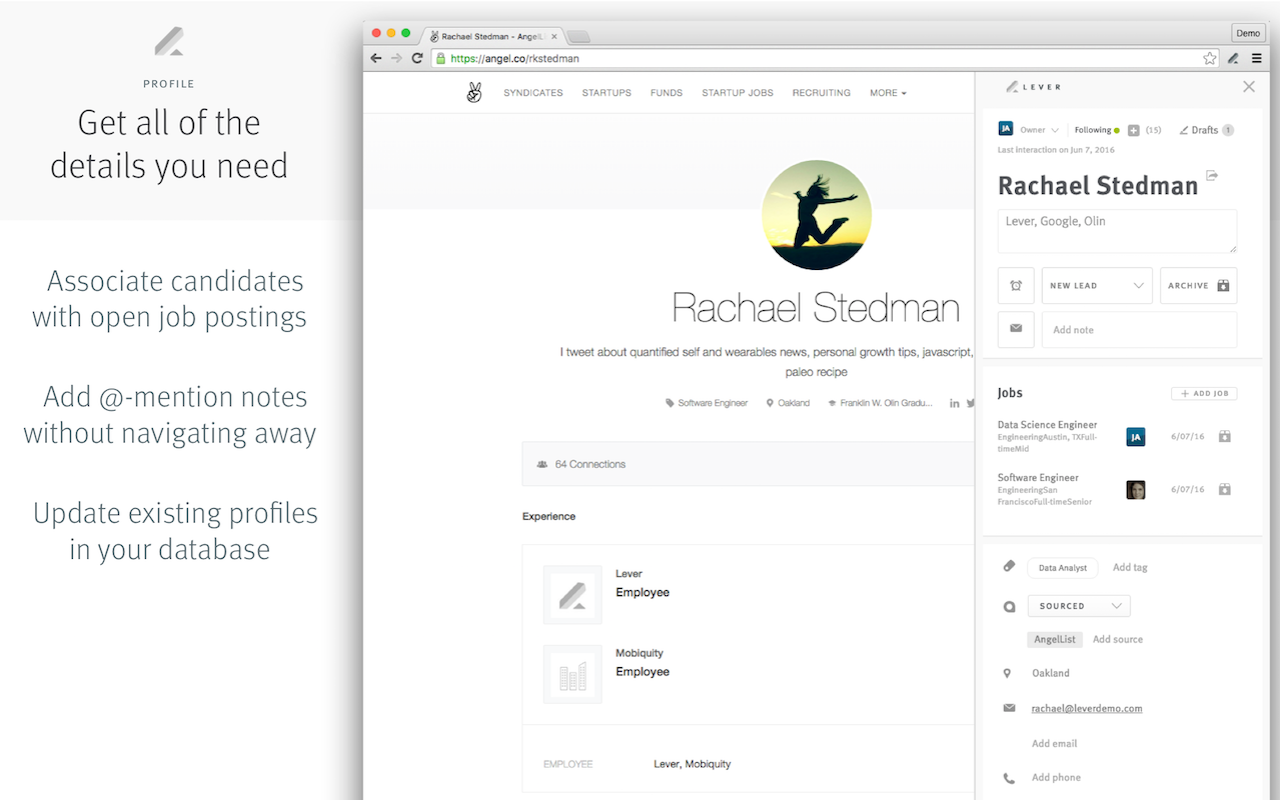Open the Chrome hamburger menu

1257,58
